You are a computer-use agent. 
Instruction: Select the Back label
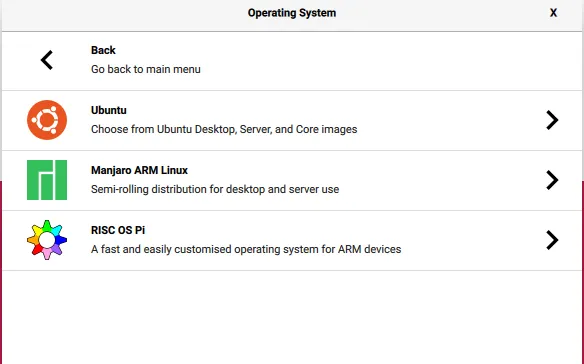[x=103, y=50]
